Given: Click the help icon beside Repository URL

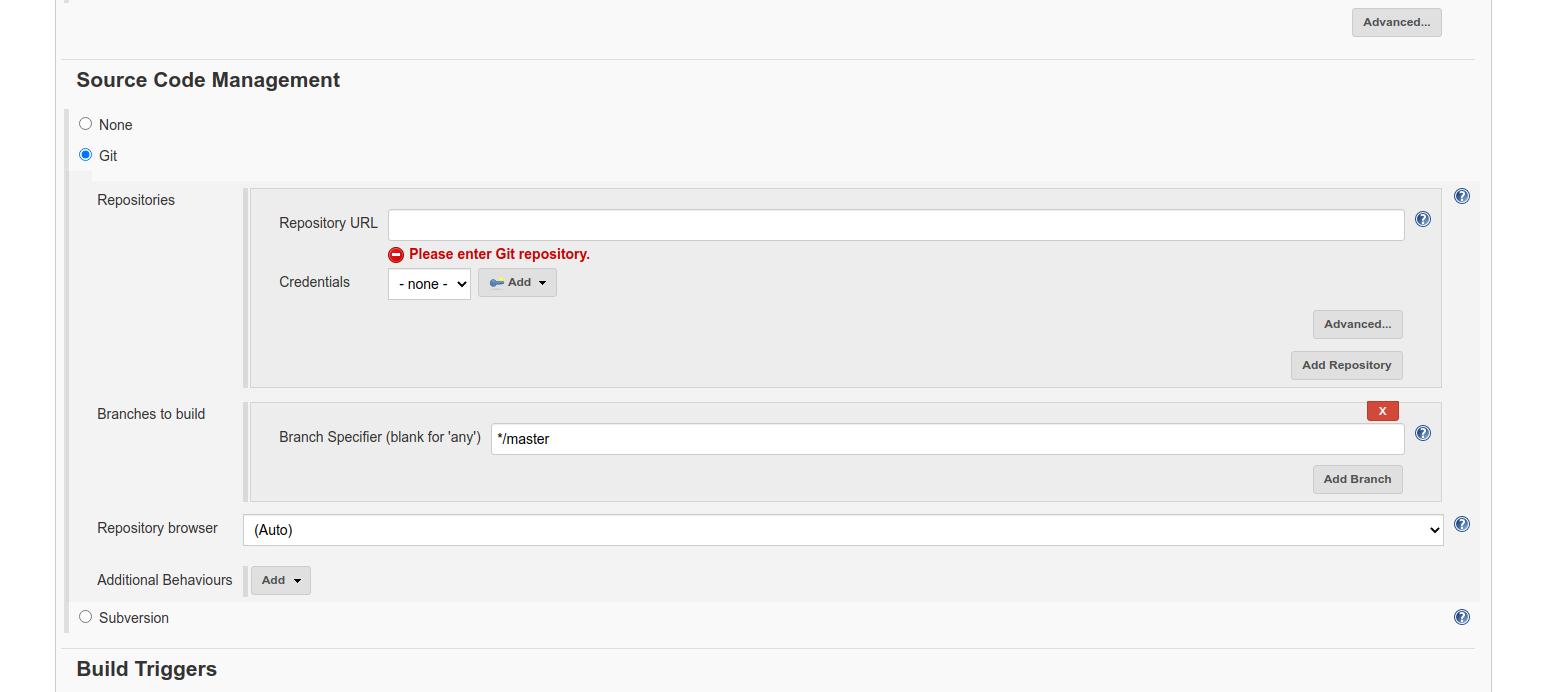Looking at the screenshot, I should coord(1422,219).
